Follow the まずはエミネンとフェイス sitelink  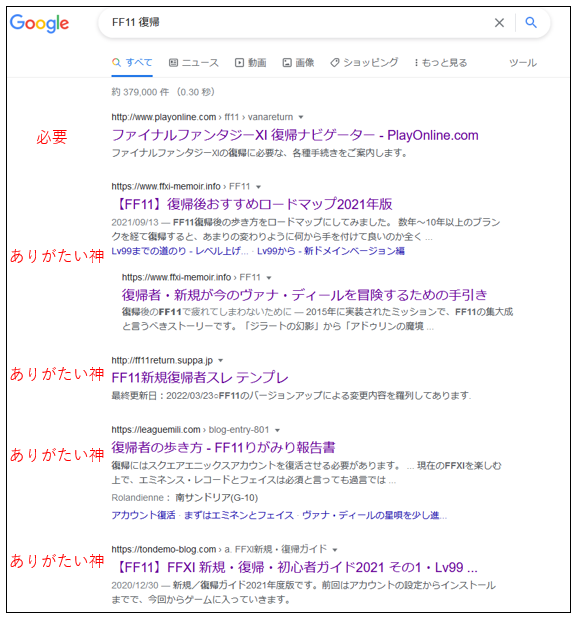click(239, 515)
